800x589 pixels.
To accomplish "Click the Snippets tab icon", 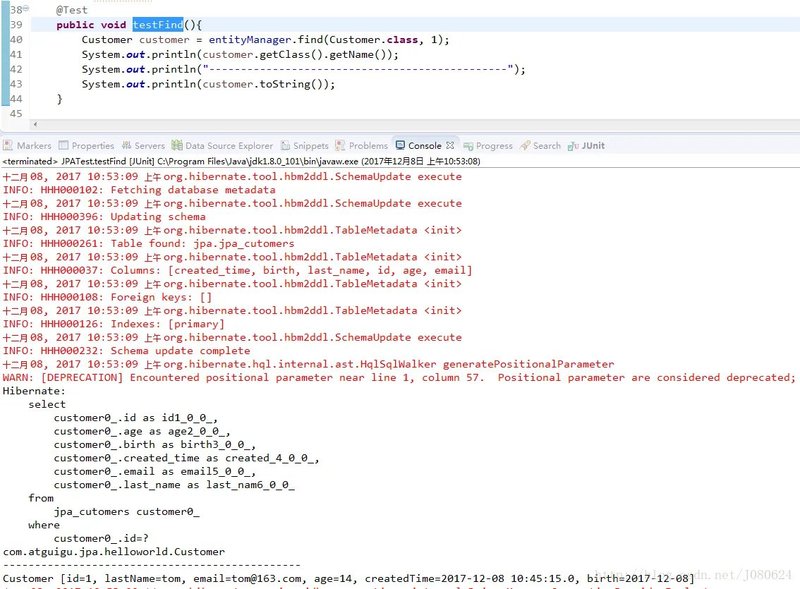I will pyautogui.click(x=285, y=145).
